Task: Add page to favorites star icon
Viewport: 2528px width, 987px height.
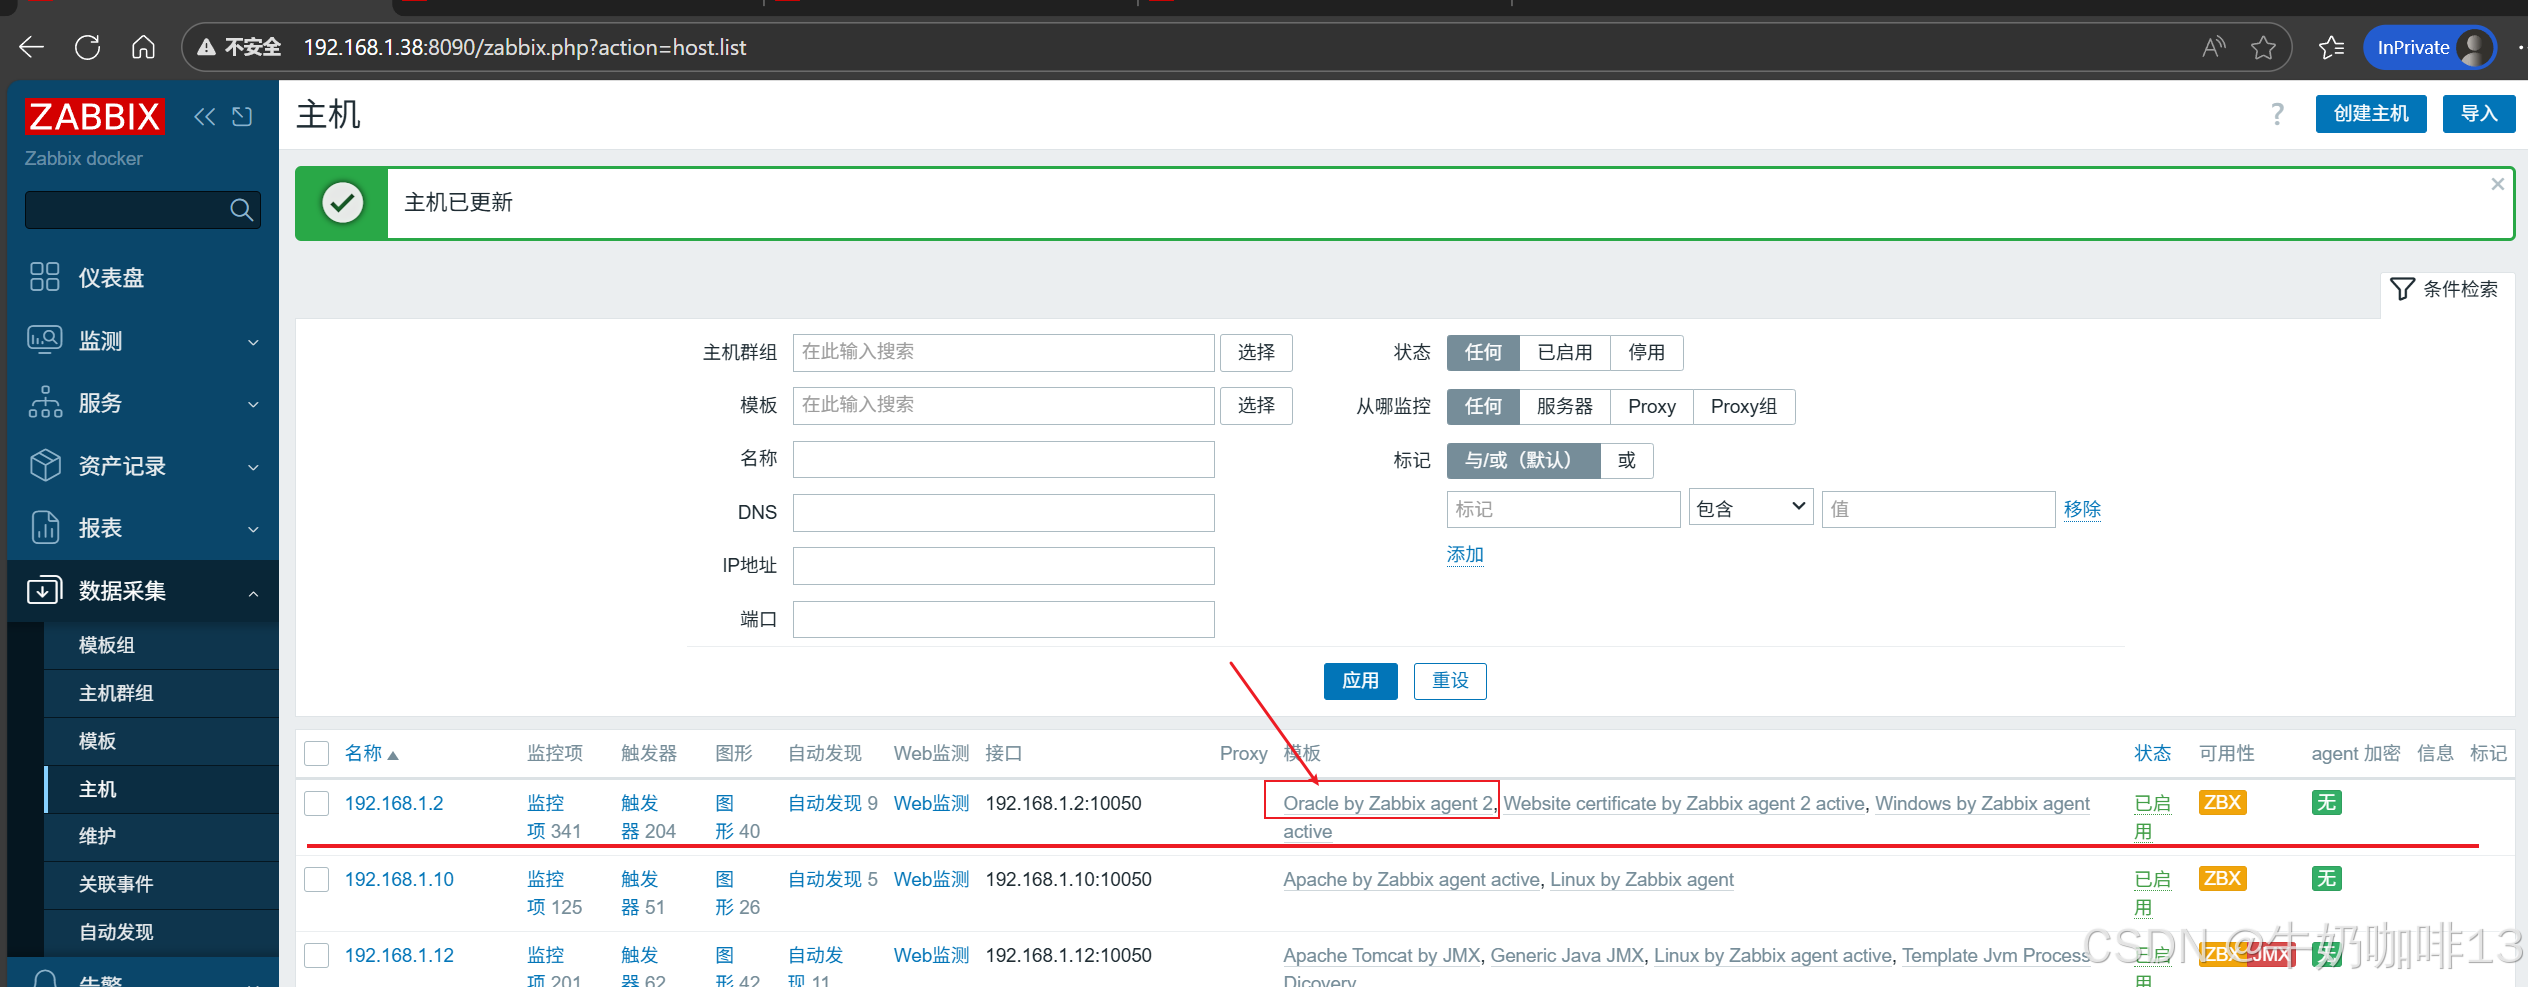Action: [2264, 47]
